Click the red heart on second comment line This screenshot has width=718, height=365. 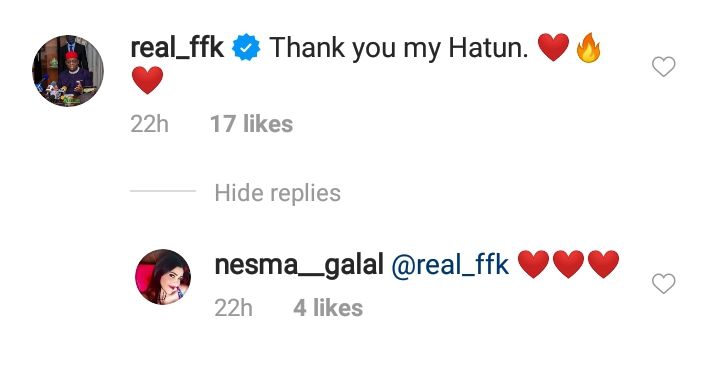[147, 80]
